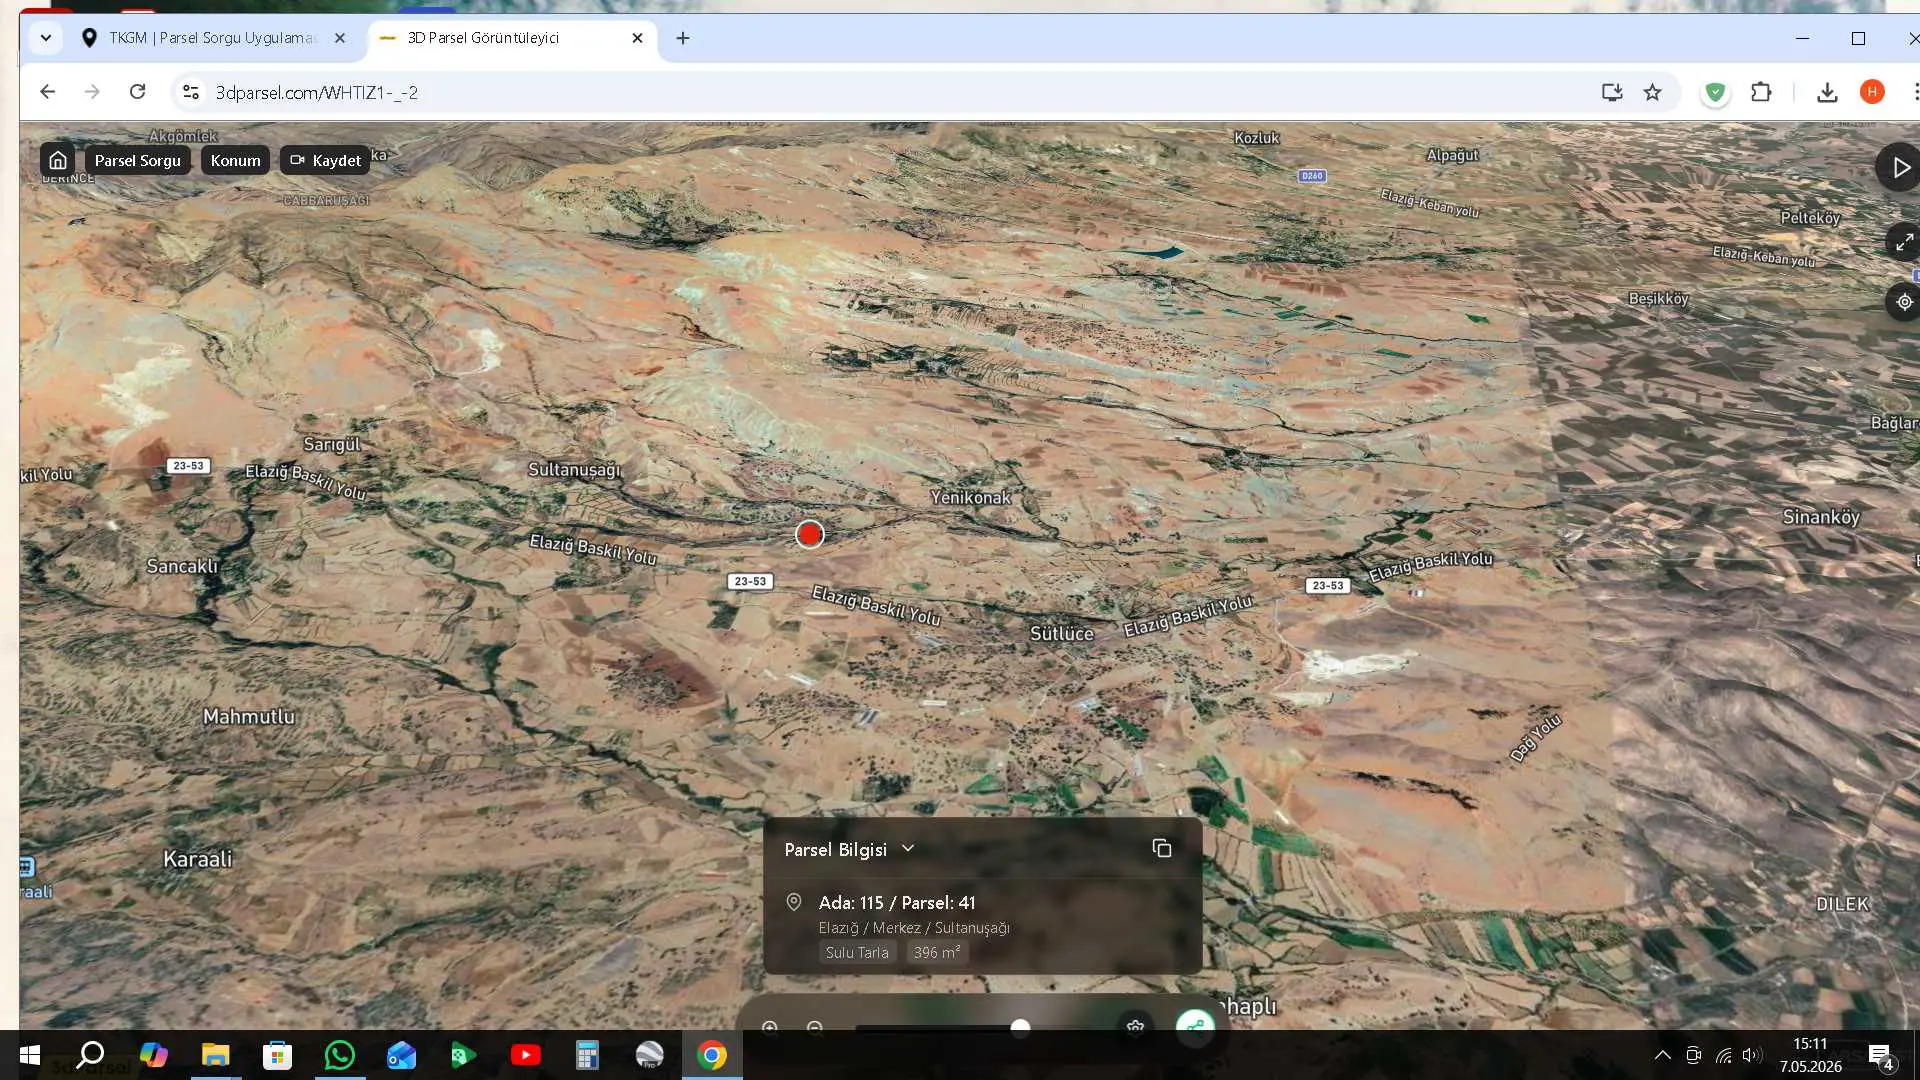The height and width of the screenshot is (1080, 1920).
Task: Adjust the bottom toolbar slider handle
Action: (1020, 1027)
